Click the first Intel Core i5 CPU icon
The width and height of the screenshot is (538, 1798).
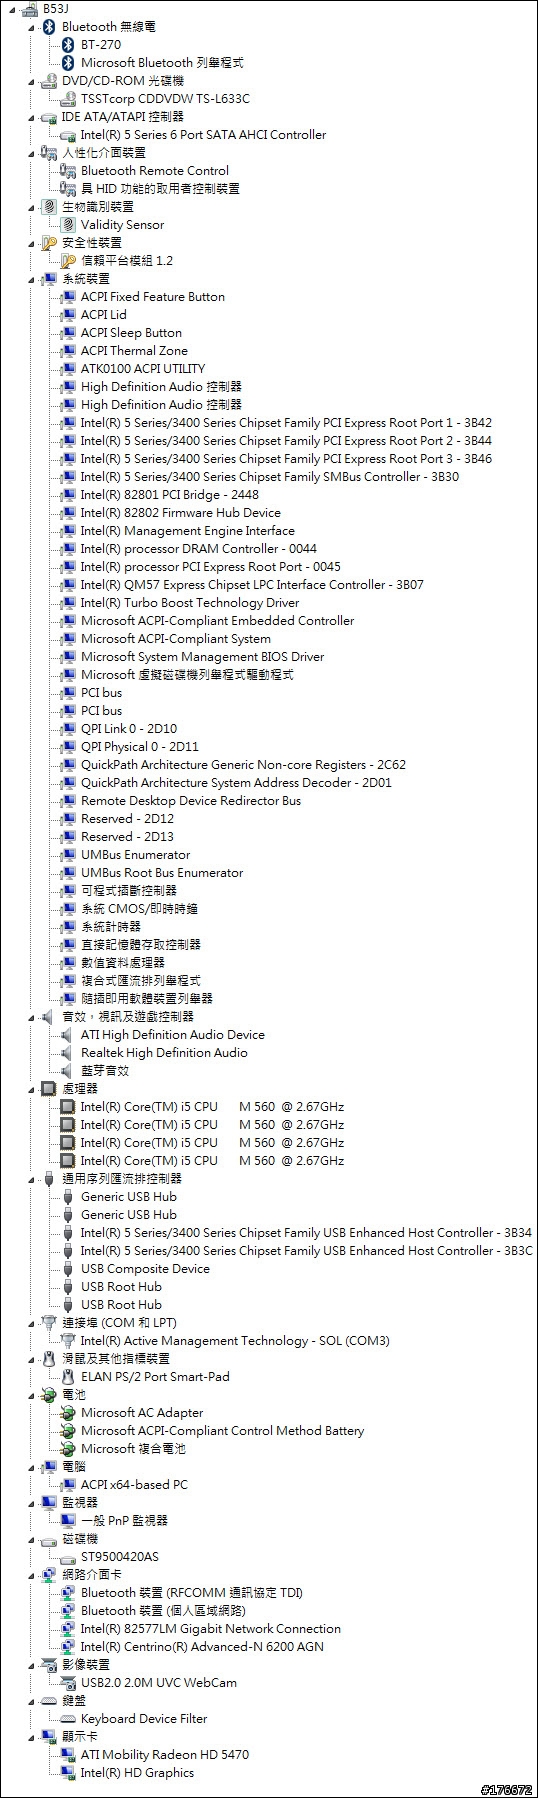point(68,1107)
